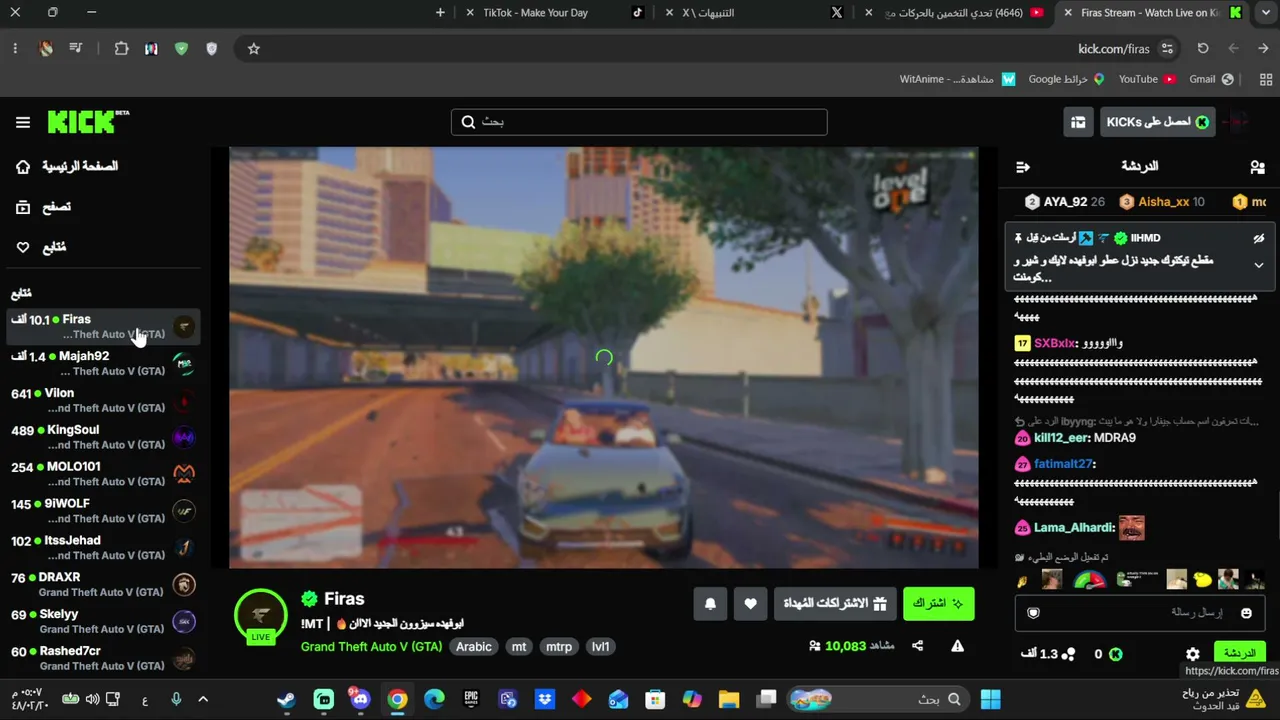This screenshot has width=1280, height=720.
Task: Close the TikTok browser tab
Action: (470, 13)
